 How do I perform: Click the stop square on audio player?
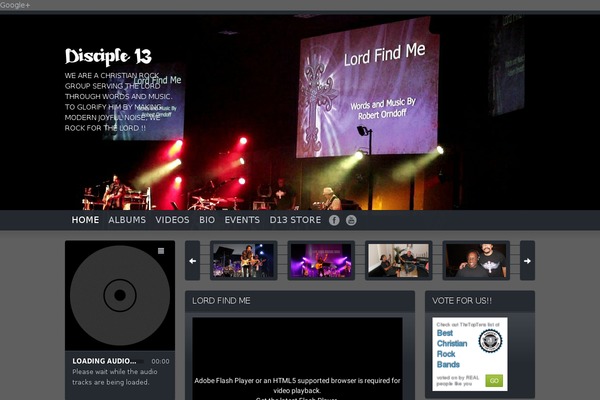[161, 251]
